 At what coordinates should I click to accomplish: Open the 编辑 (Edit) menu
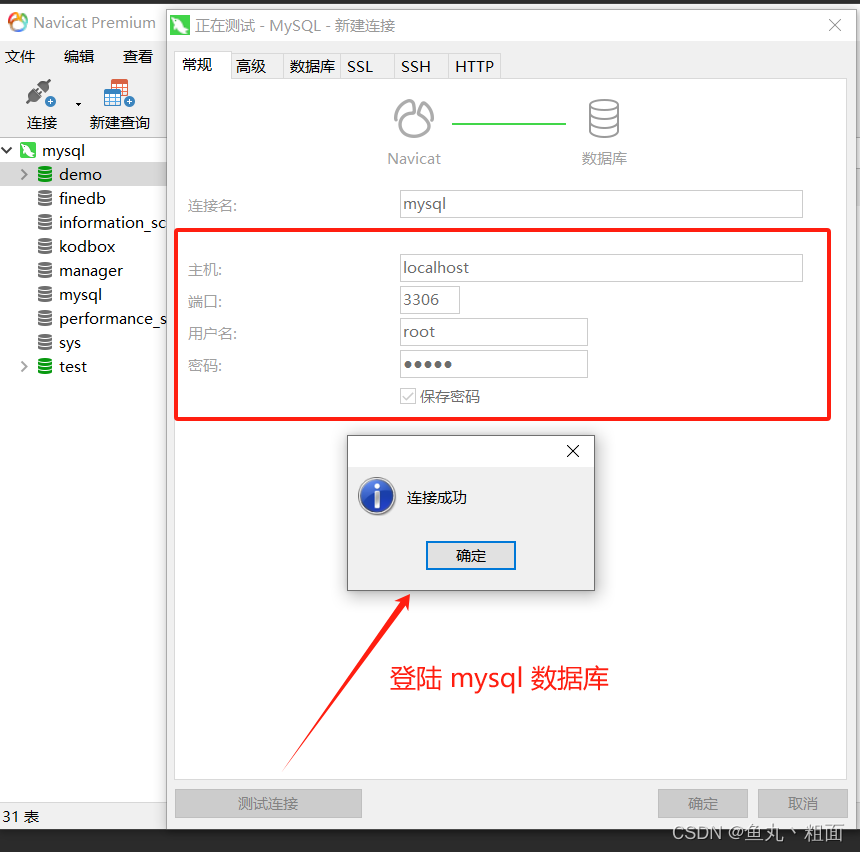(79, 57)
